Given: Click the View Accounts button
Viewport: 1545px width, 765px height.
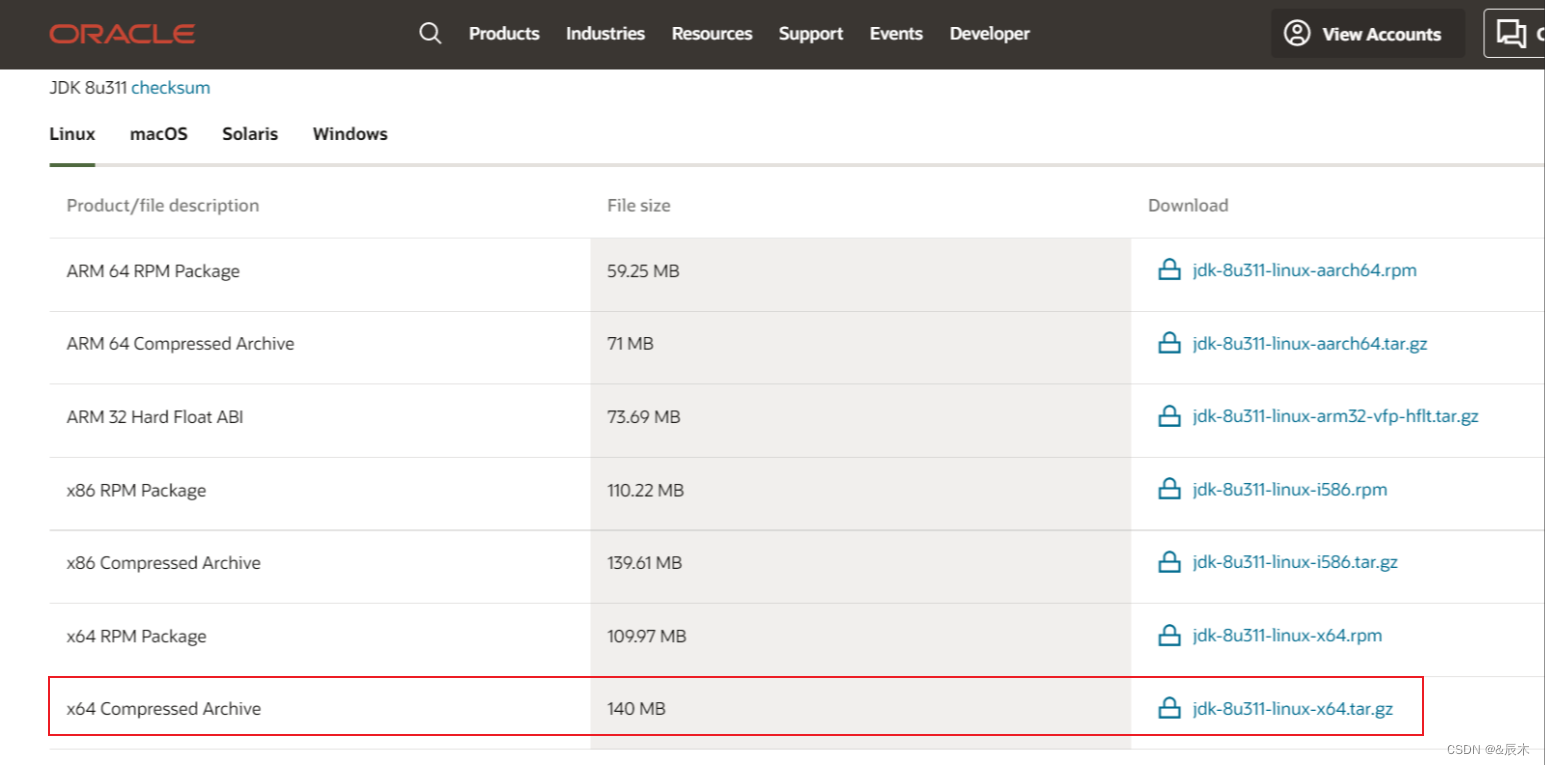Looking at the screenshot, I should (x=1368, y=33).
